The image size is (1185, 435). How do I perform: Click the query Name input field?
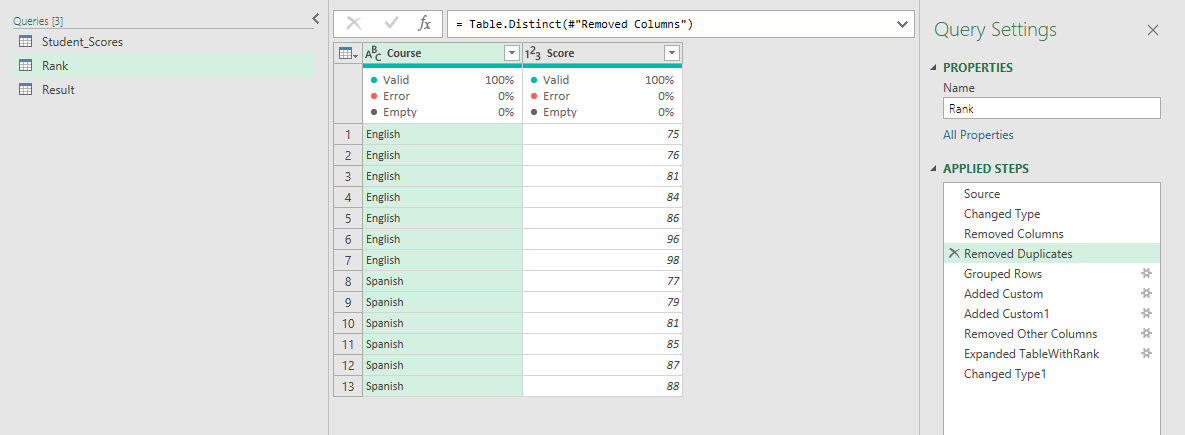[1051, 108]
